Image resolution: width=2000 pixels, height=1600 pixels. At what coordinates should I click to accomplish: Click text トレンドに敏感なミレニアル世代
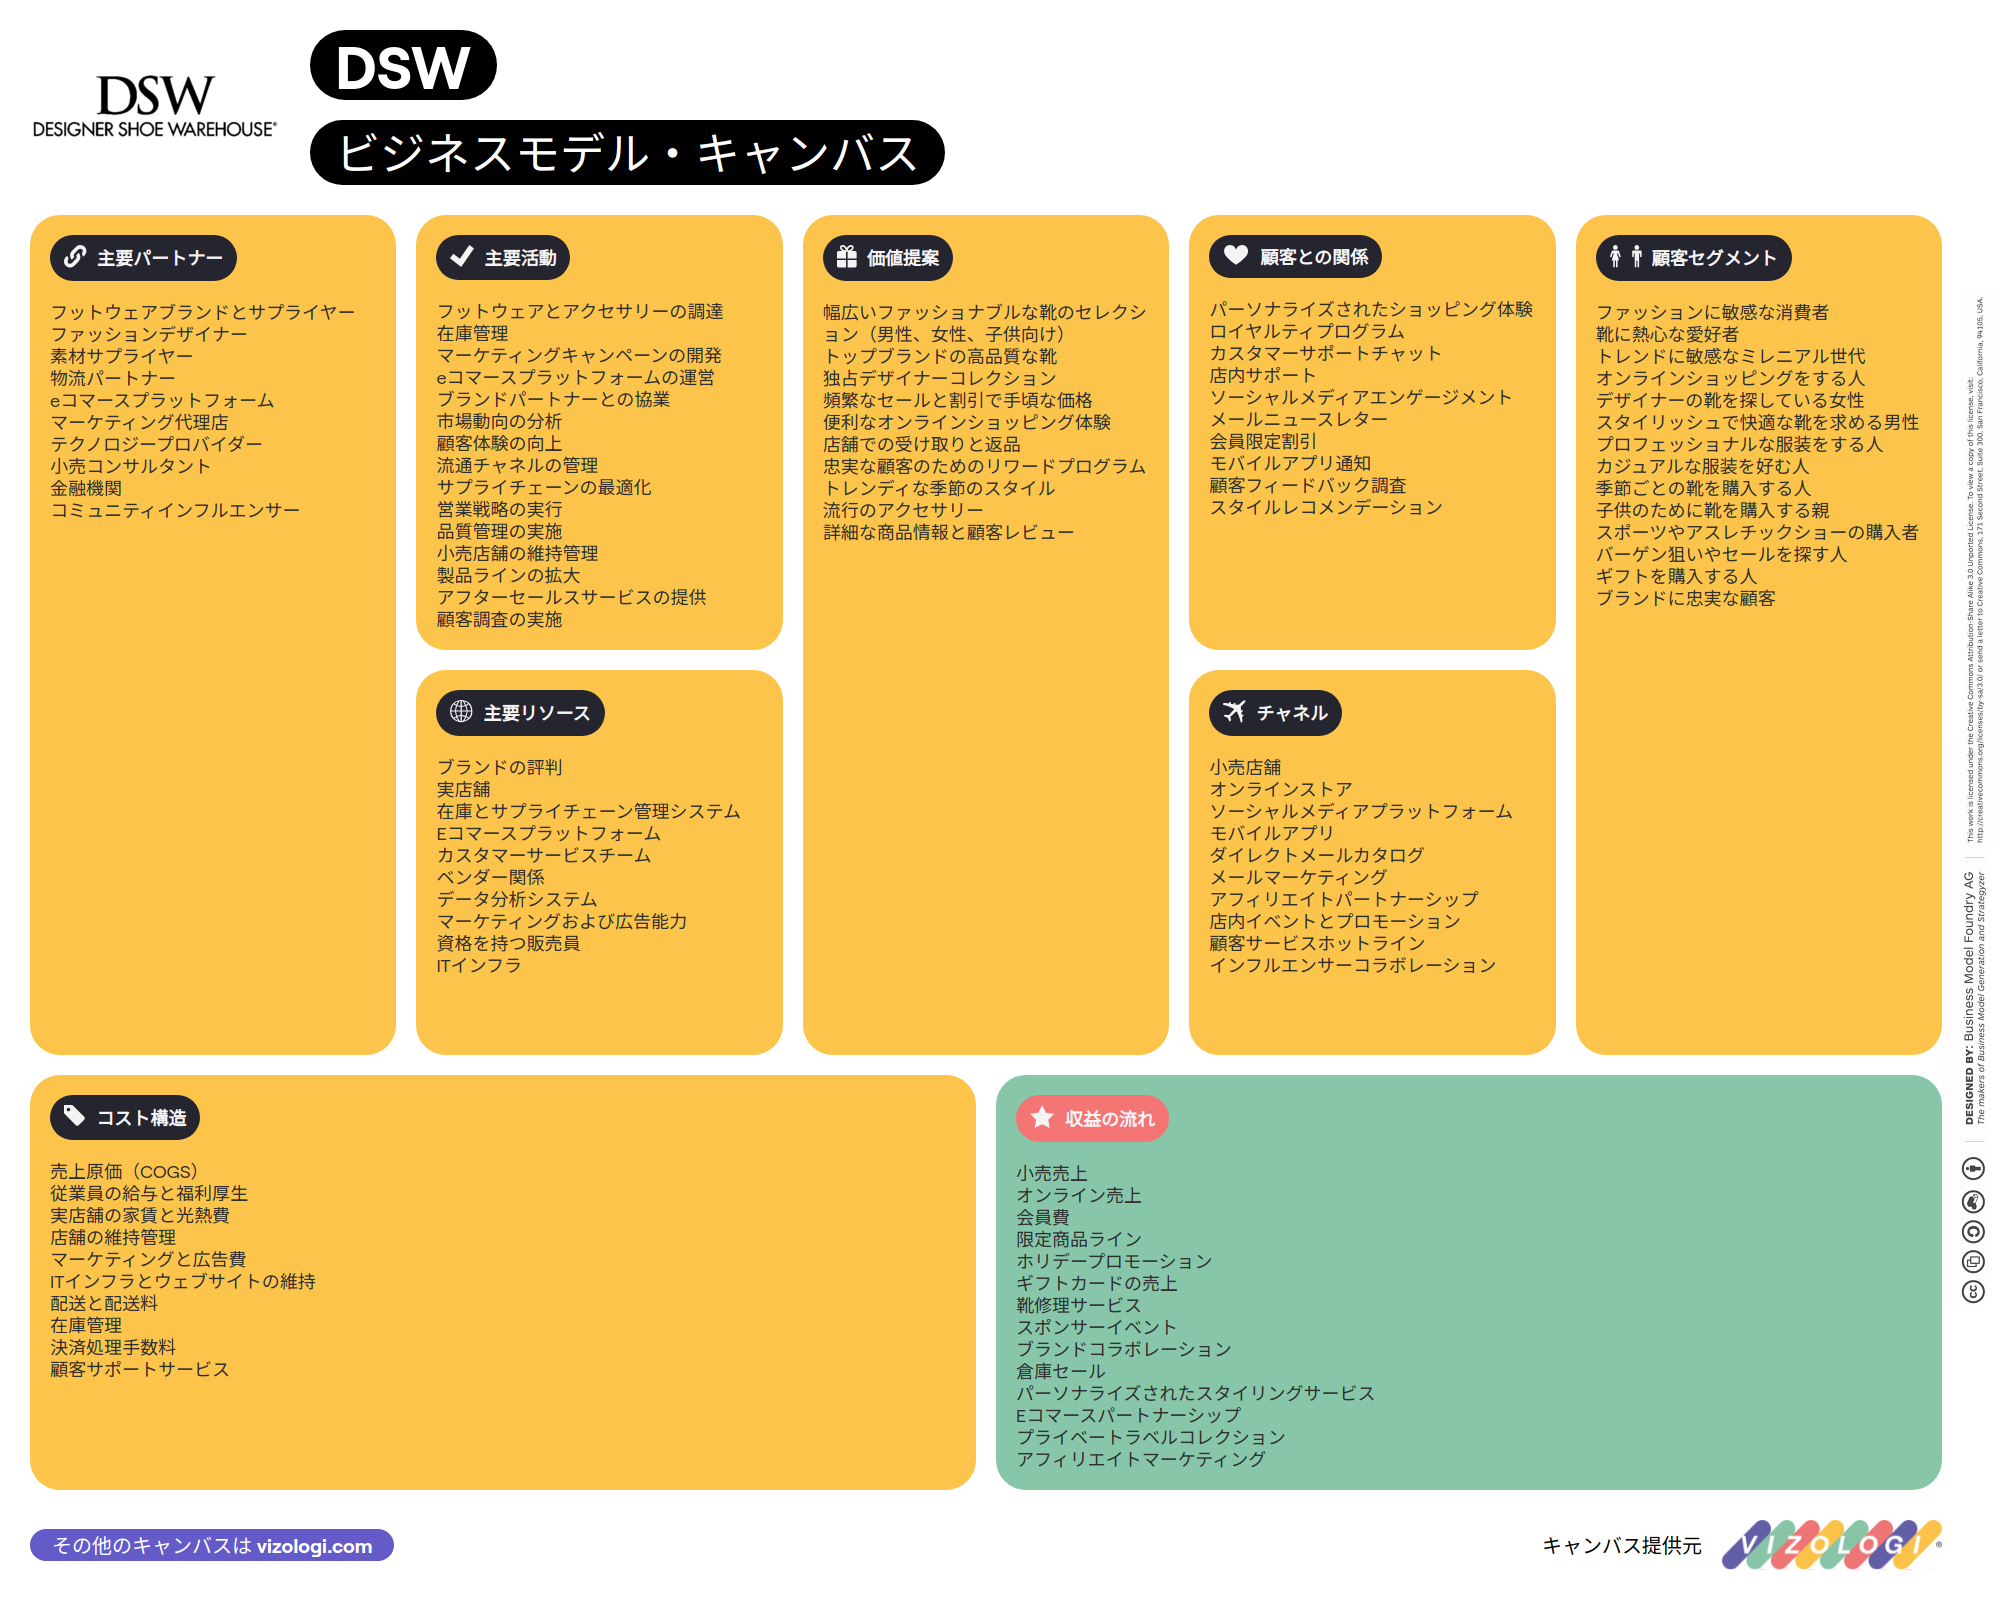tap(1731, 356)
